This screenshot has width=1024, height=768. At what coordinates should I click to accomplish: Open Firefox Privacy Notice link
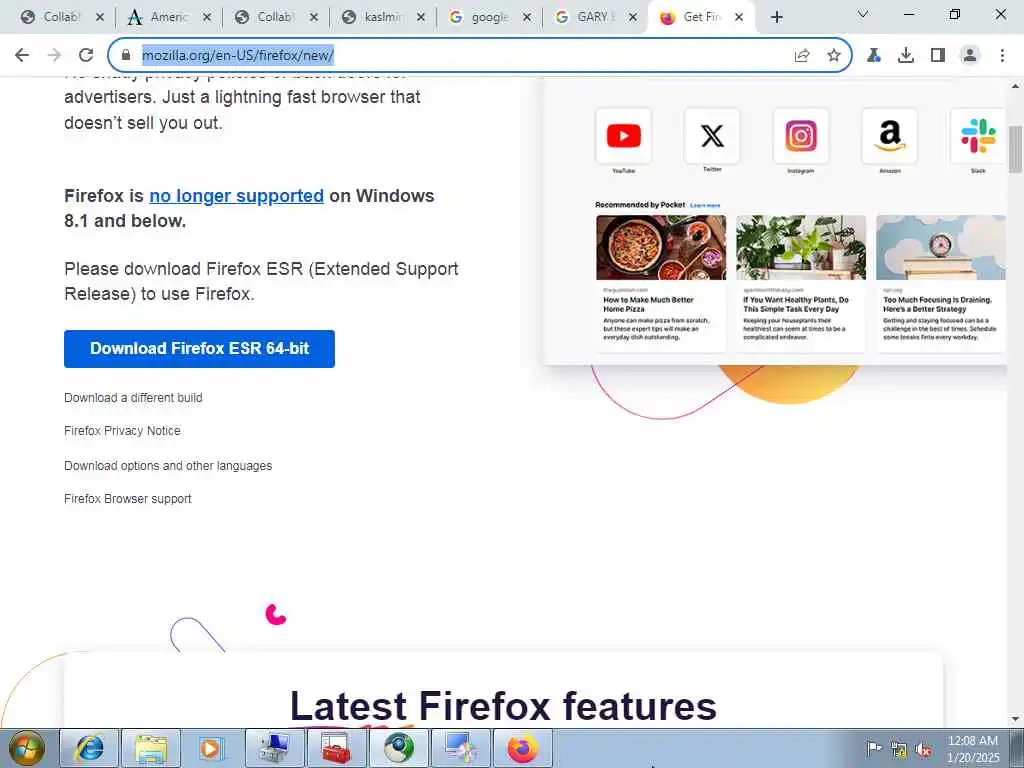[122, 431]
